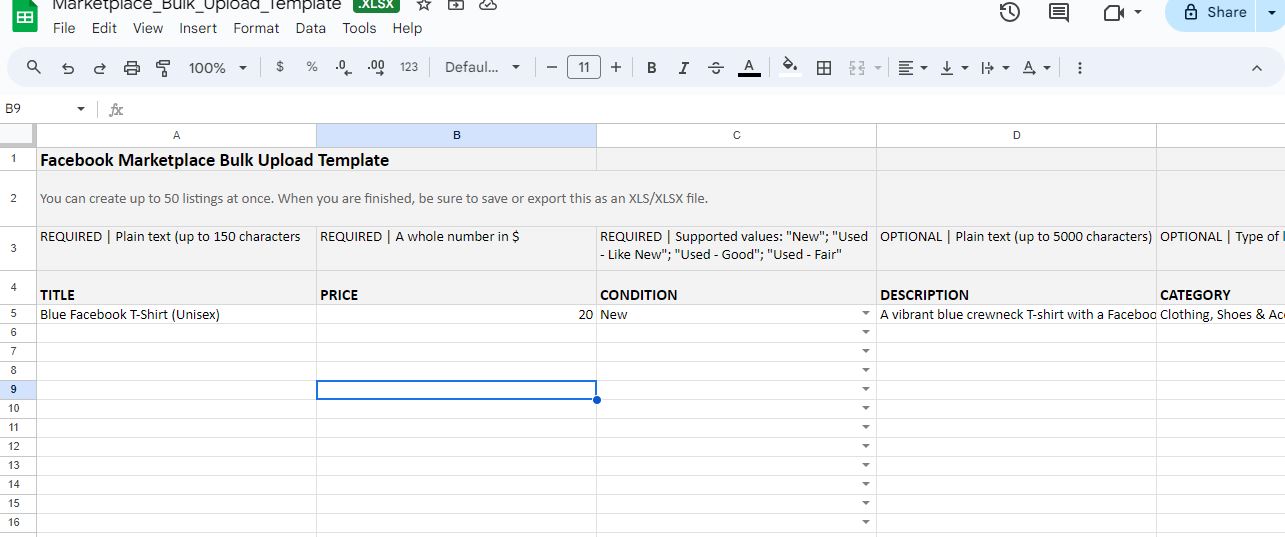Click the price cell containing 20
This screenshot has height=537, width=1285.
coord(457,314)
